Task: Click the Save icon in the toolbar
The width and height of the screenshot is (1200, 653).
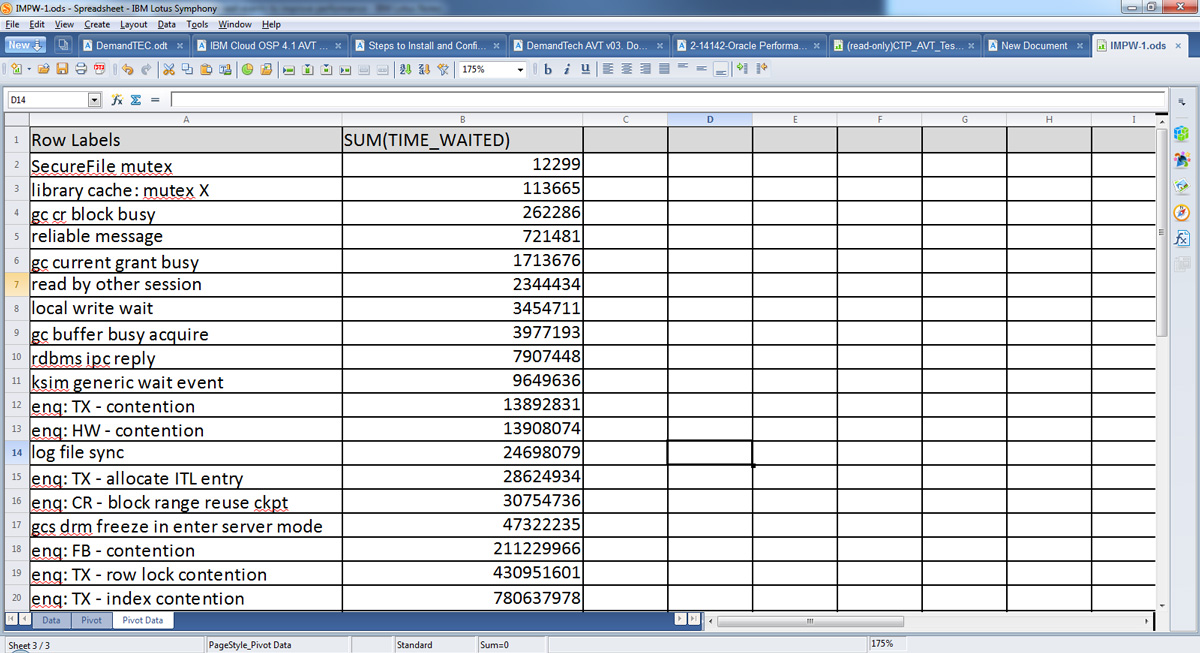Action: pyautogui.click(x=62, y=70)
